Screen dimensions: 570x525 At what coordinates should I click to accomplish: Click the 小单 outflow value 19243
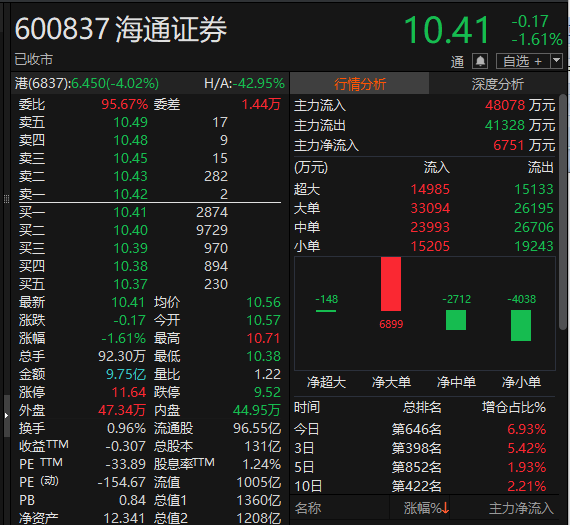click(x=534, y=247)
